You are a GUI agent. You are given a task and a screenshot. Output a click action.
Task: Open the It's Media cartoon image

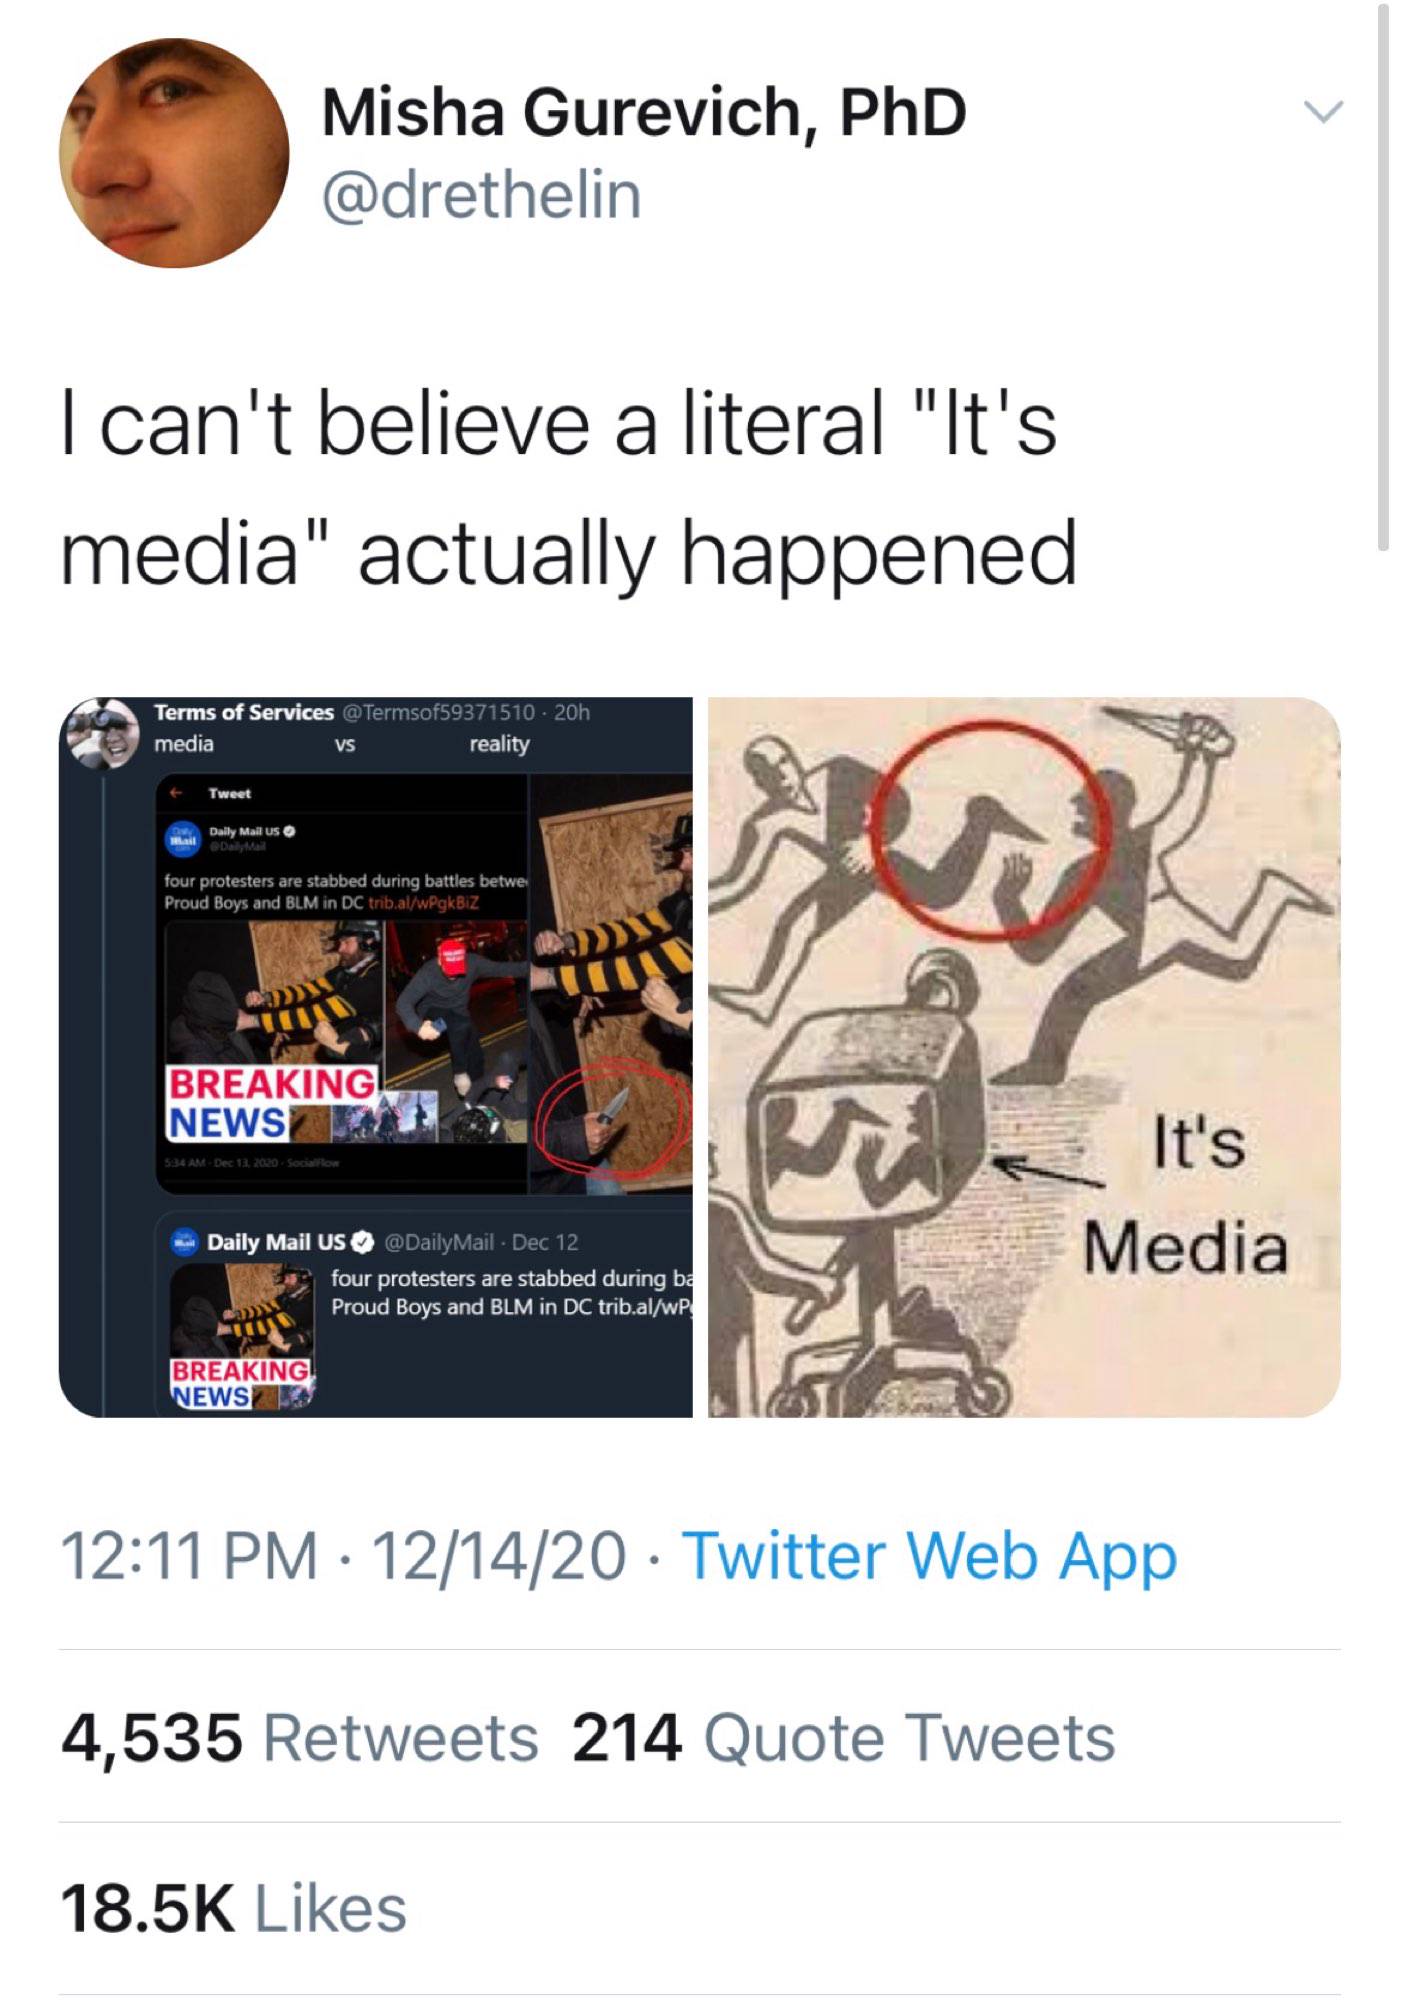tap(1024, 1056)
